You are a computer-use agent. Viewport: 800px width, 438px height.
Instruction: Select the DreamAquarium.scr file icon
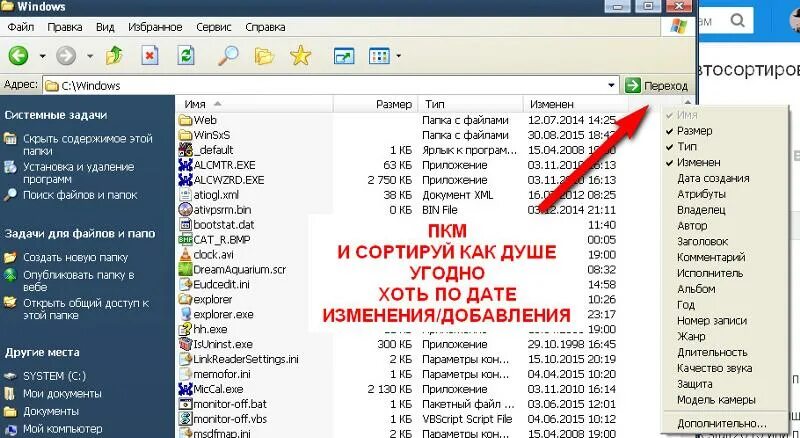pyautogui.click(x=185, y=269)
